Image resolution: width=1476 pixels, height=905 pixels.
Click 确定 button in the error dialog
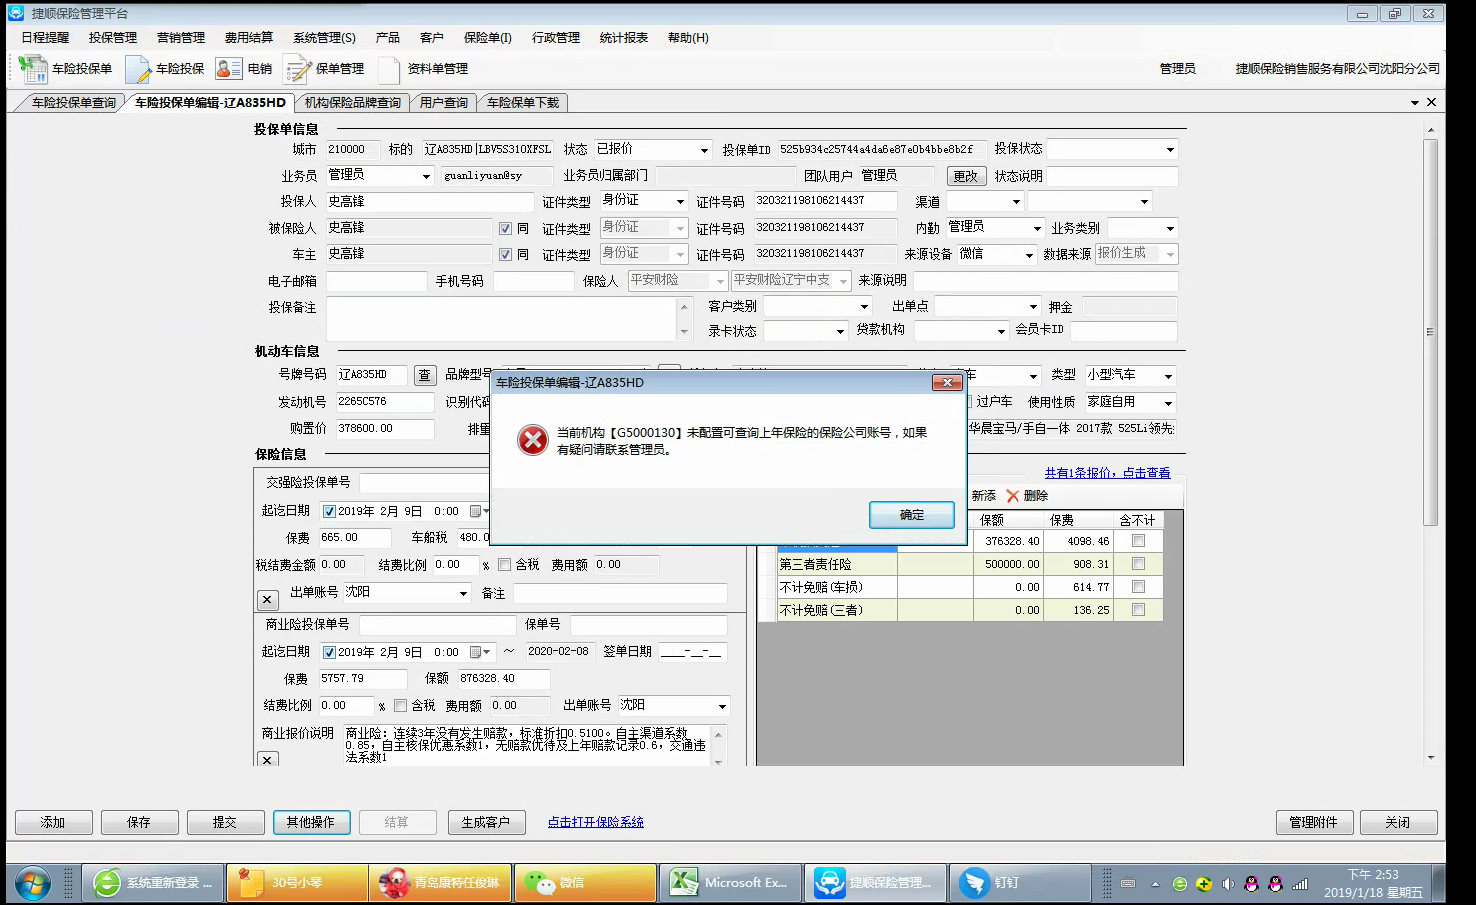click(x=911, y=515)
